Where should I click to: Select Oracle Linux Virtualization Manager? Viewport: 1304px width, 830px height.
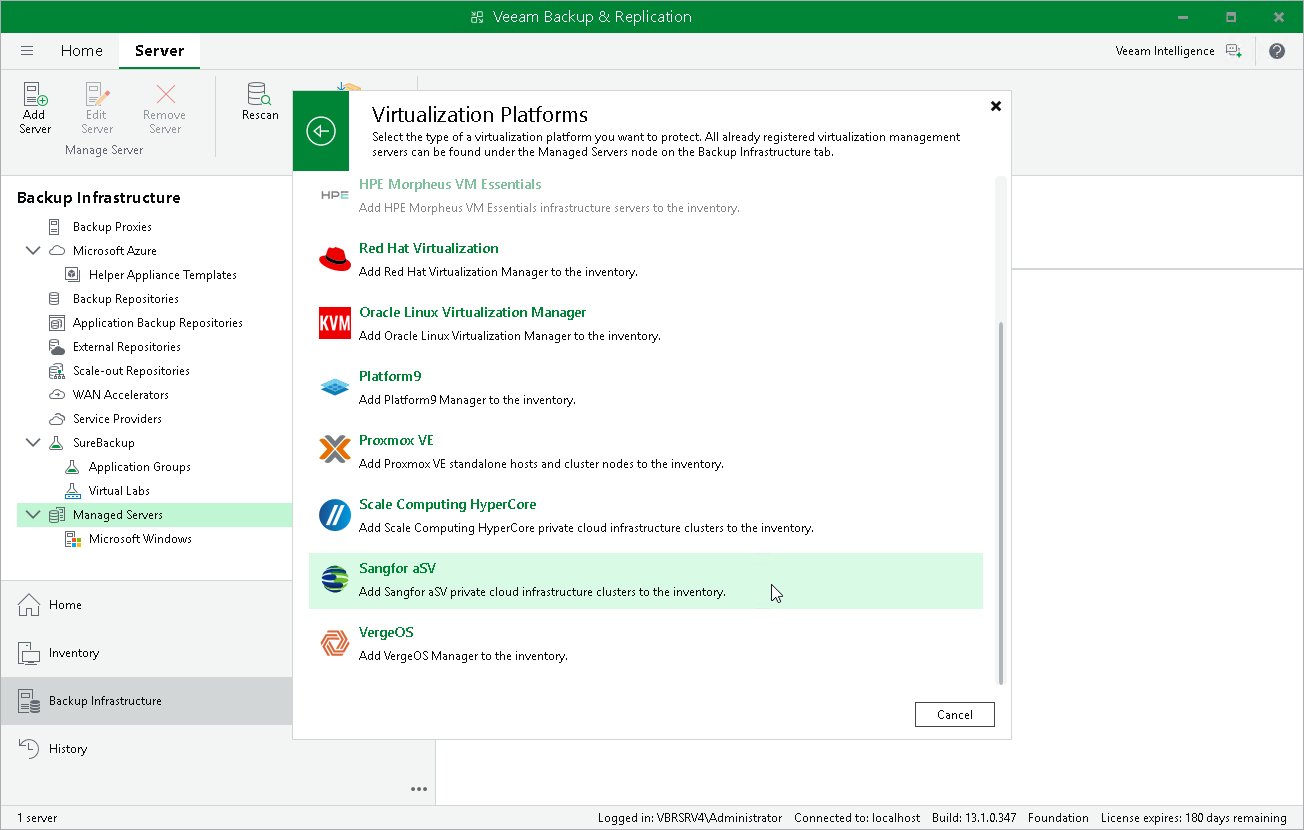646,324
